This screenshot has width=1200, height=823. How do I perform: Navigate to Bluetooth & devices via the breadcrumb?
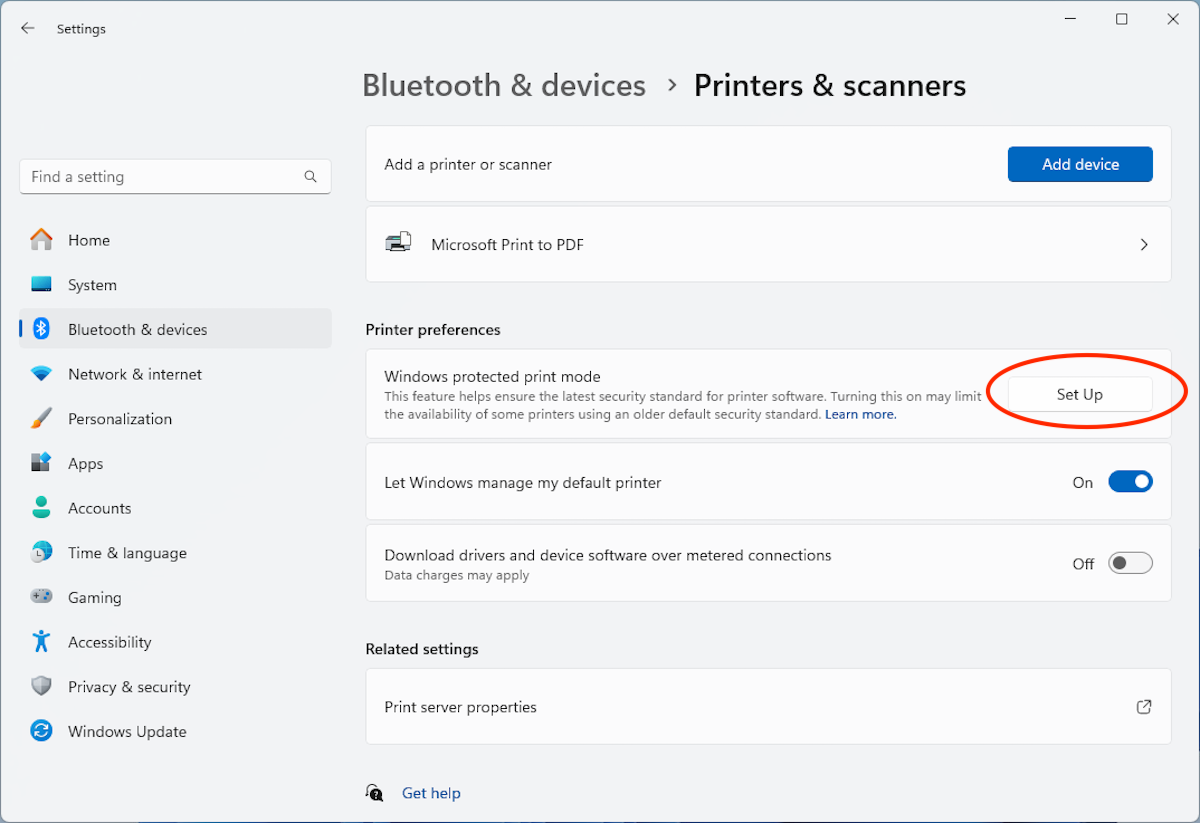504,86
